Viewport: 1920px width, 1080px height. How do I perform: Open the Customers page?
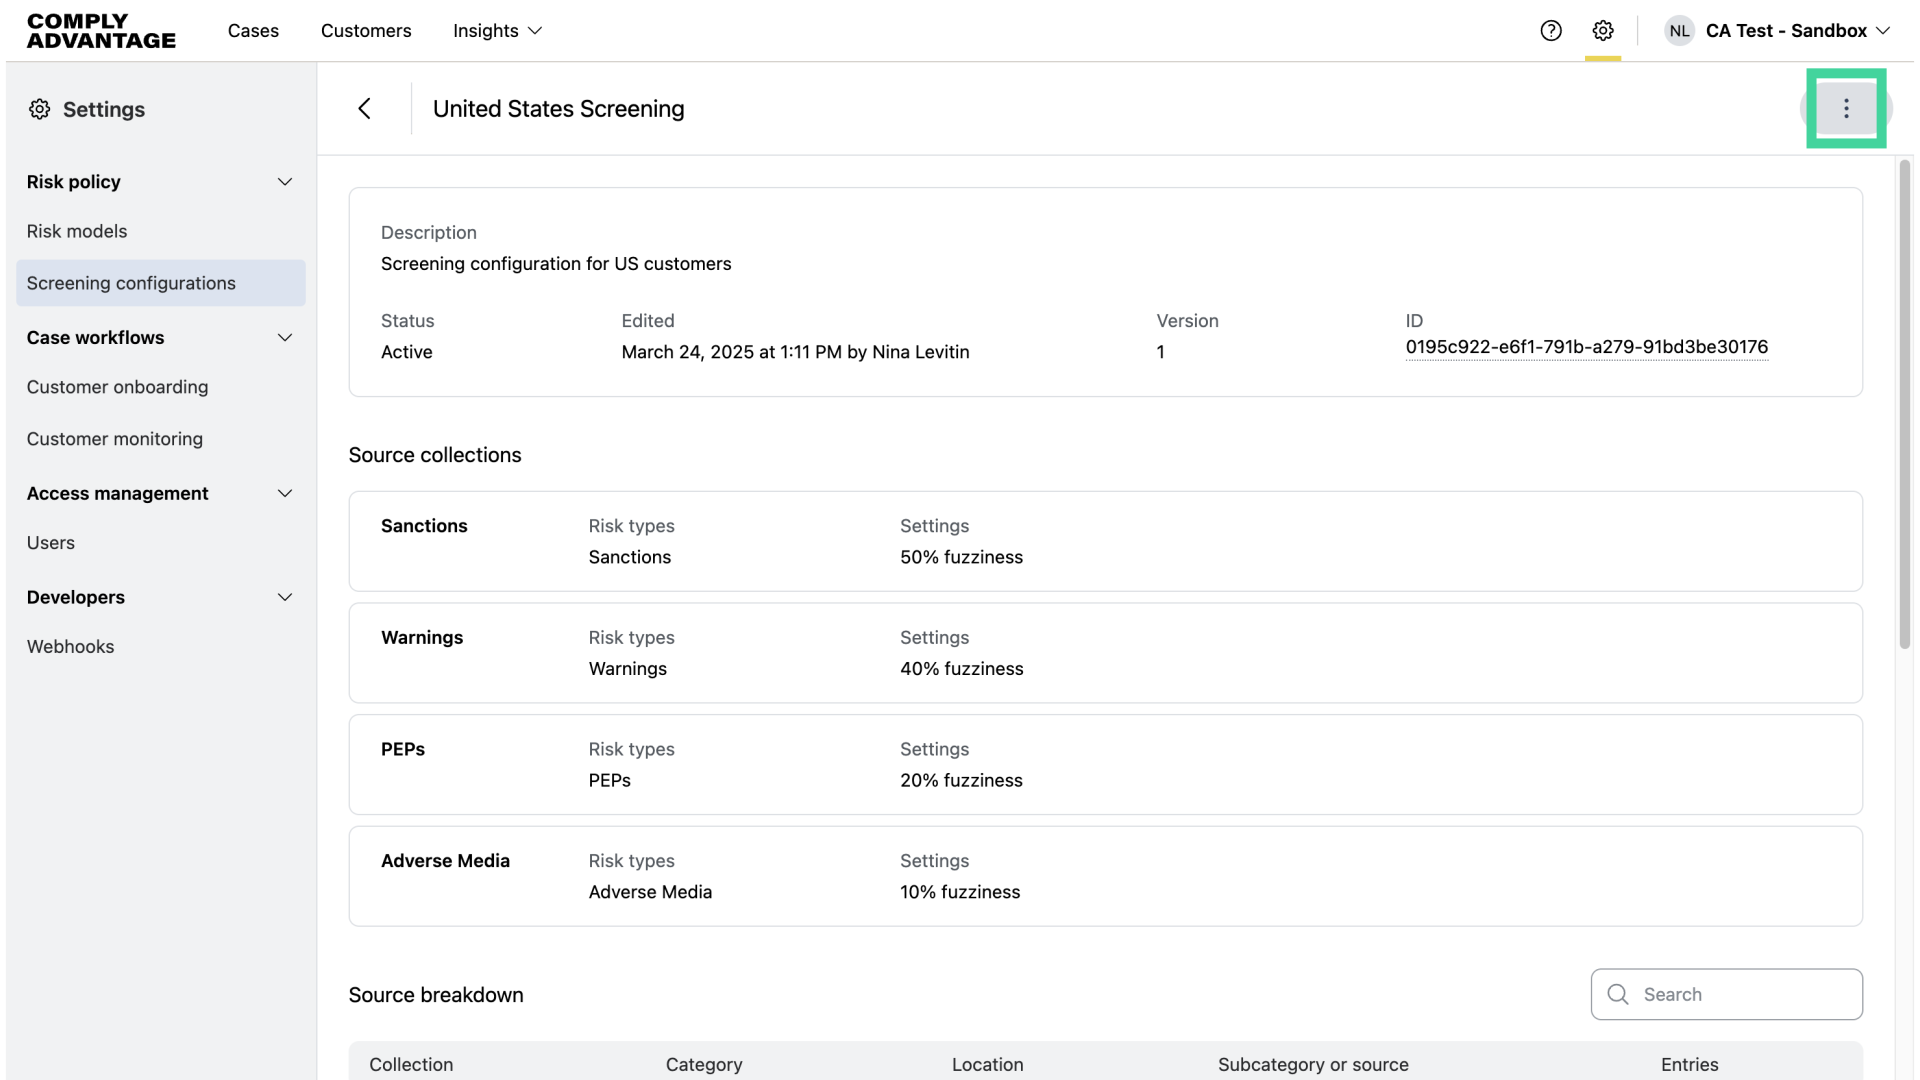click(366, 31)
